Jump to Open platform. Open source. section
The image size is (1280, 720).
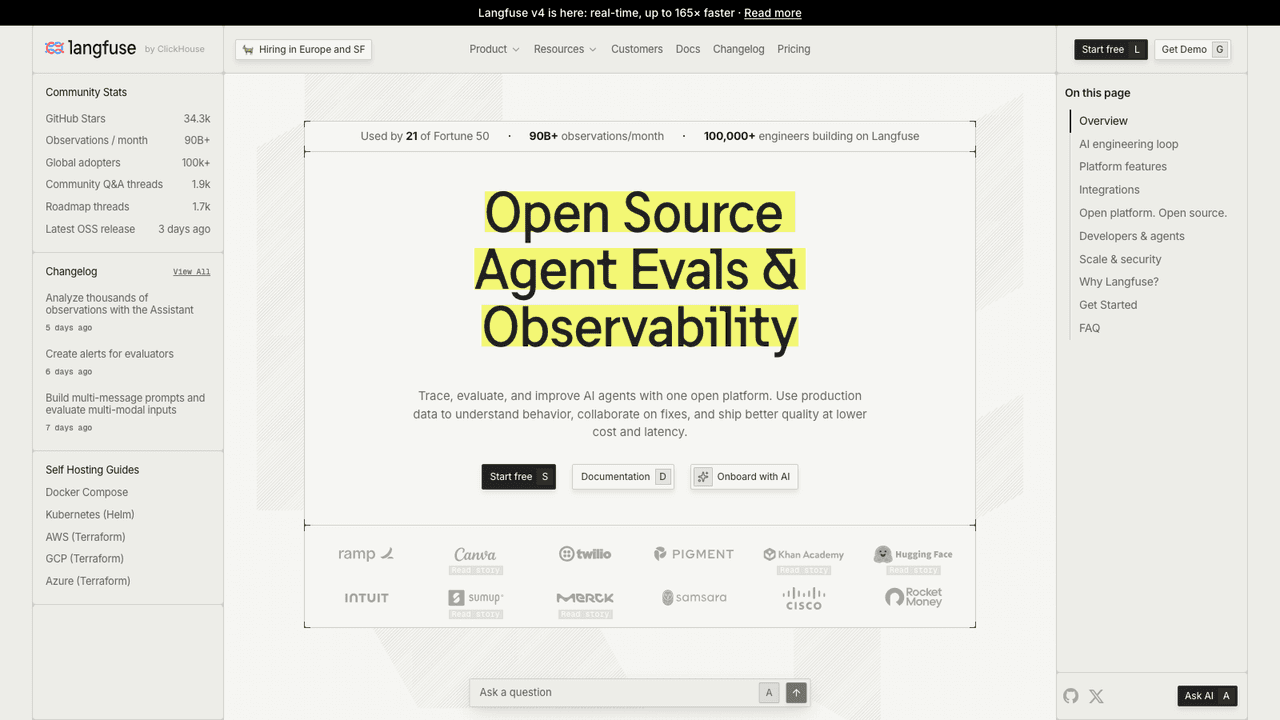tap(1153, 213)
